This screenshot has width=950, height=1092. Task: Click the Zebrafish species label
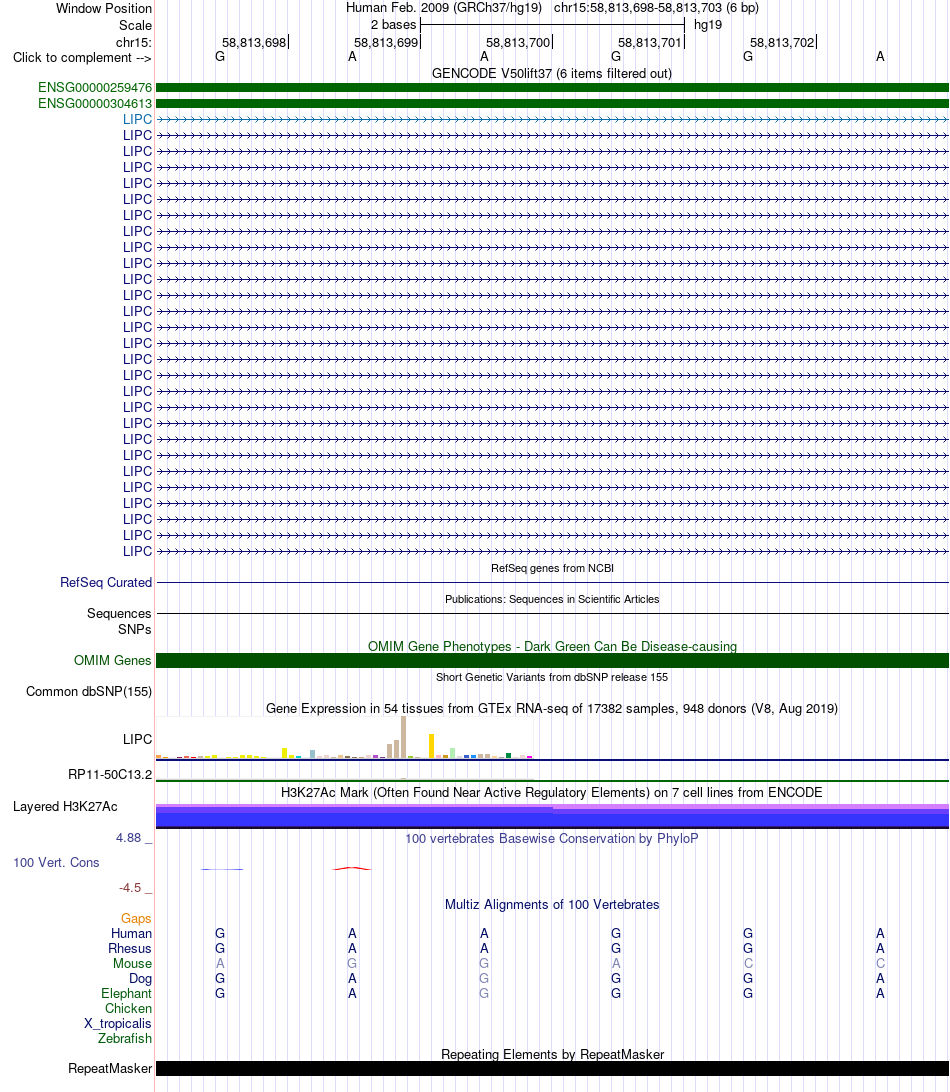125,1038
